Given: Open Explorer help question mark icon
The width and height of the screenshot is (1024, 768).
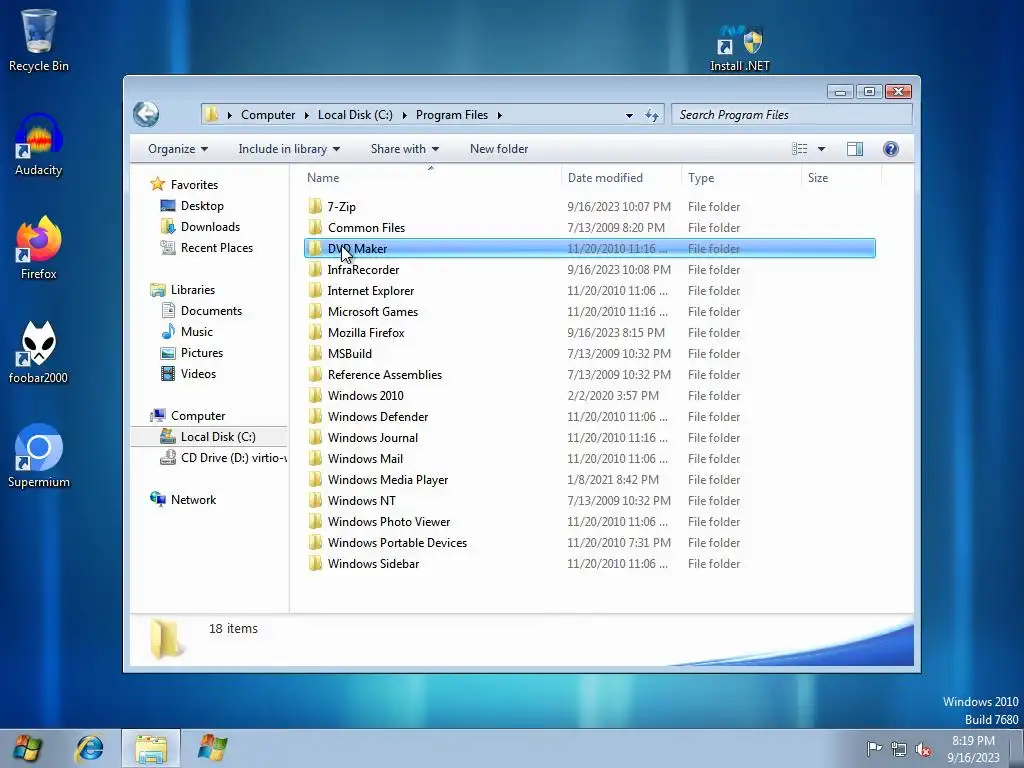Looking at the screenshot, I should point(891,149).
